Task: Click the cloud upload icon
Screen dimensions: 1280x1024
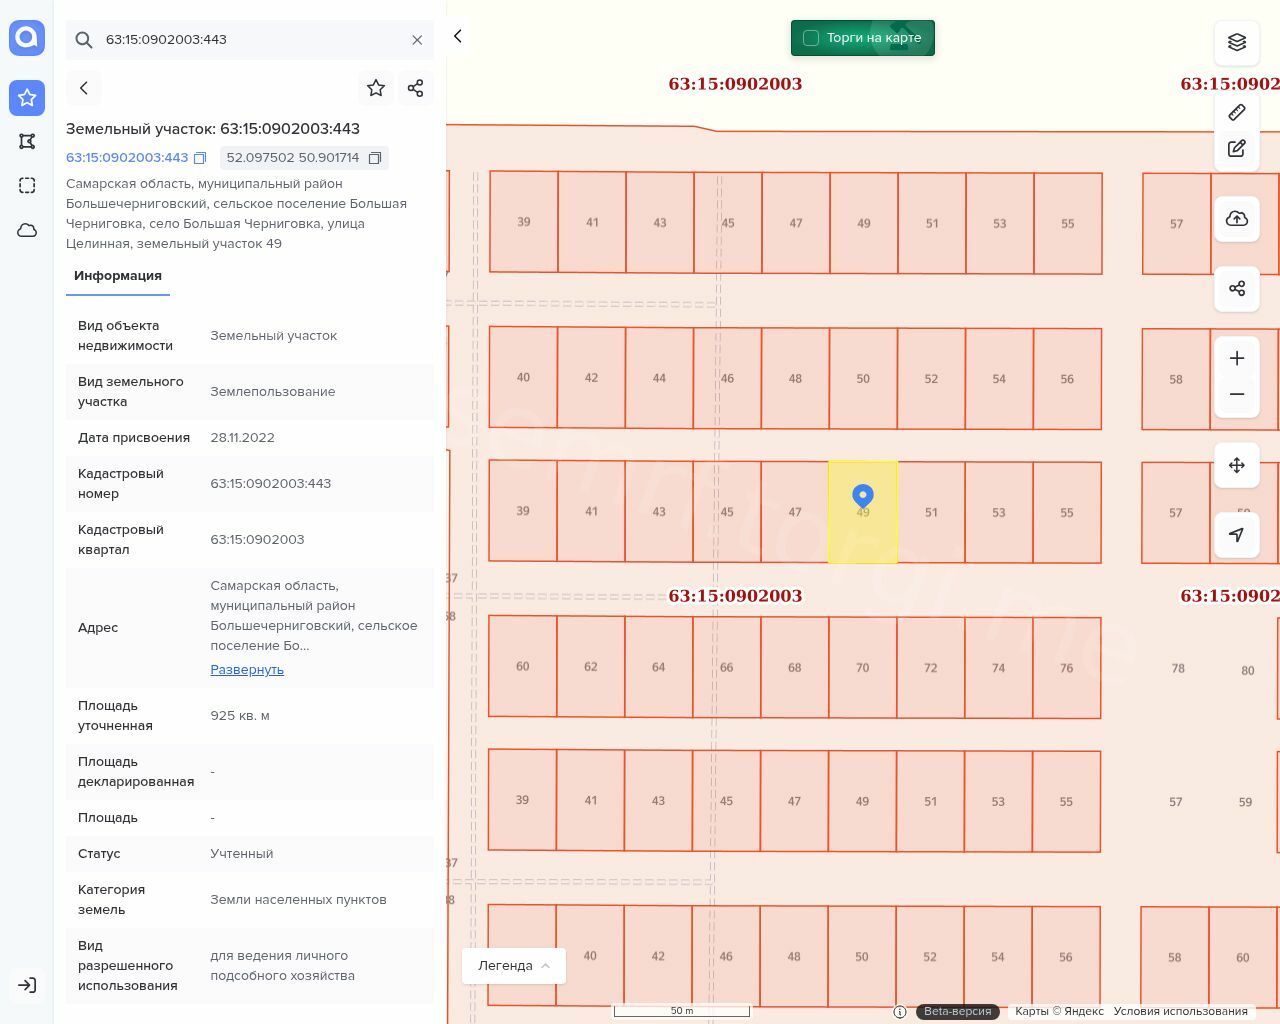Action: 1237,219
